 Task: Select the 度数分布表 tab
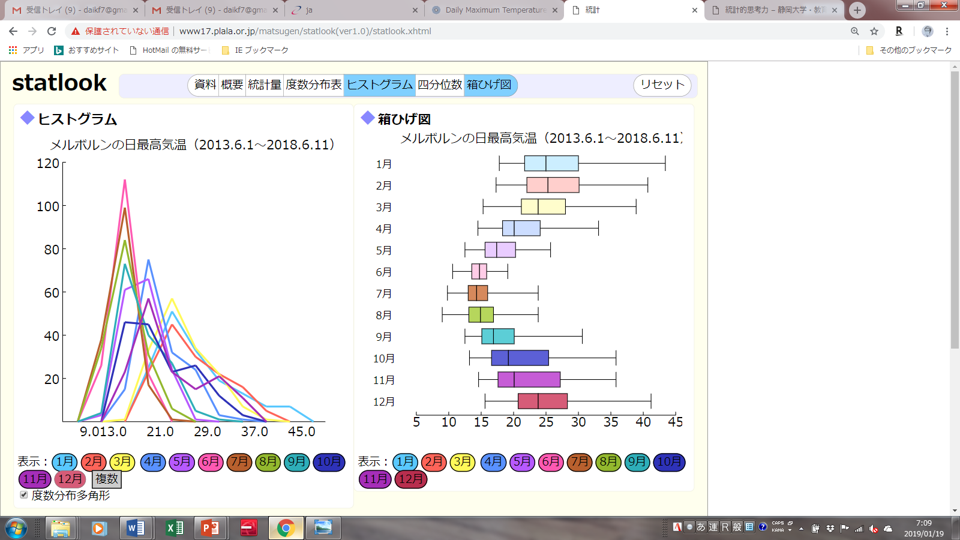click(x=313, y=85)
